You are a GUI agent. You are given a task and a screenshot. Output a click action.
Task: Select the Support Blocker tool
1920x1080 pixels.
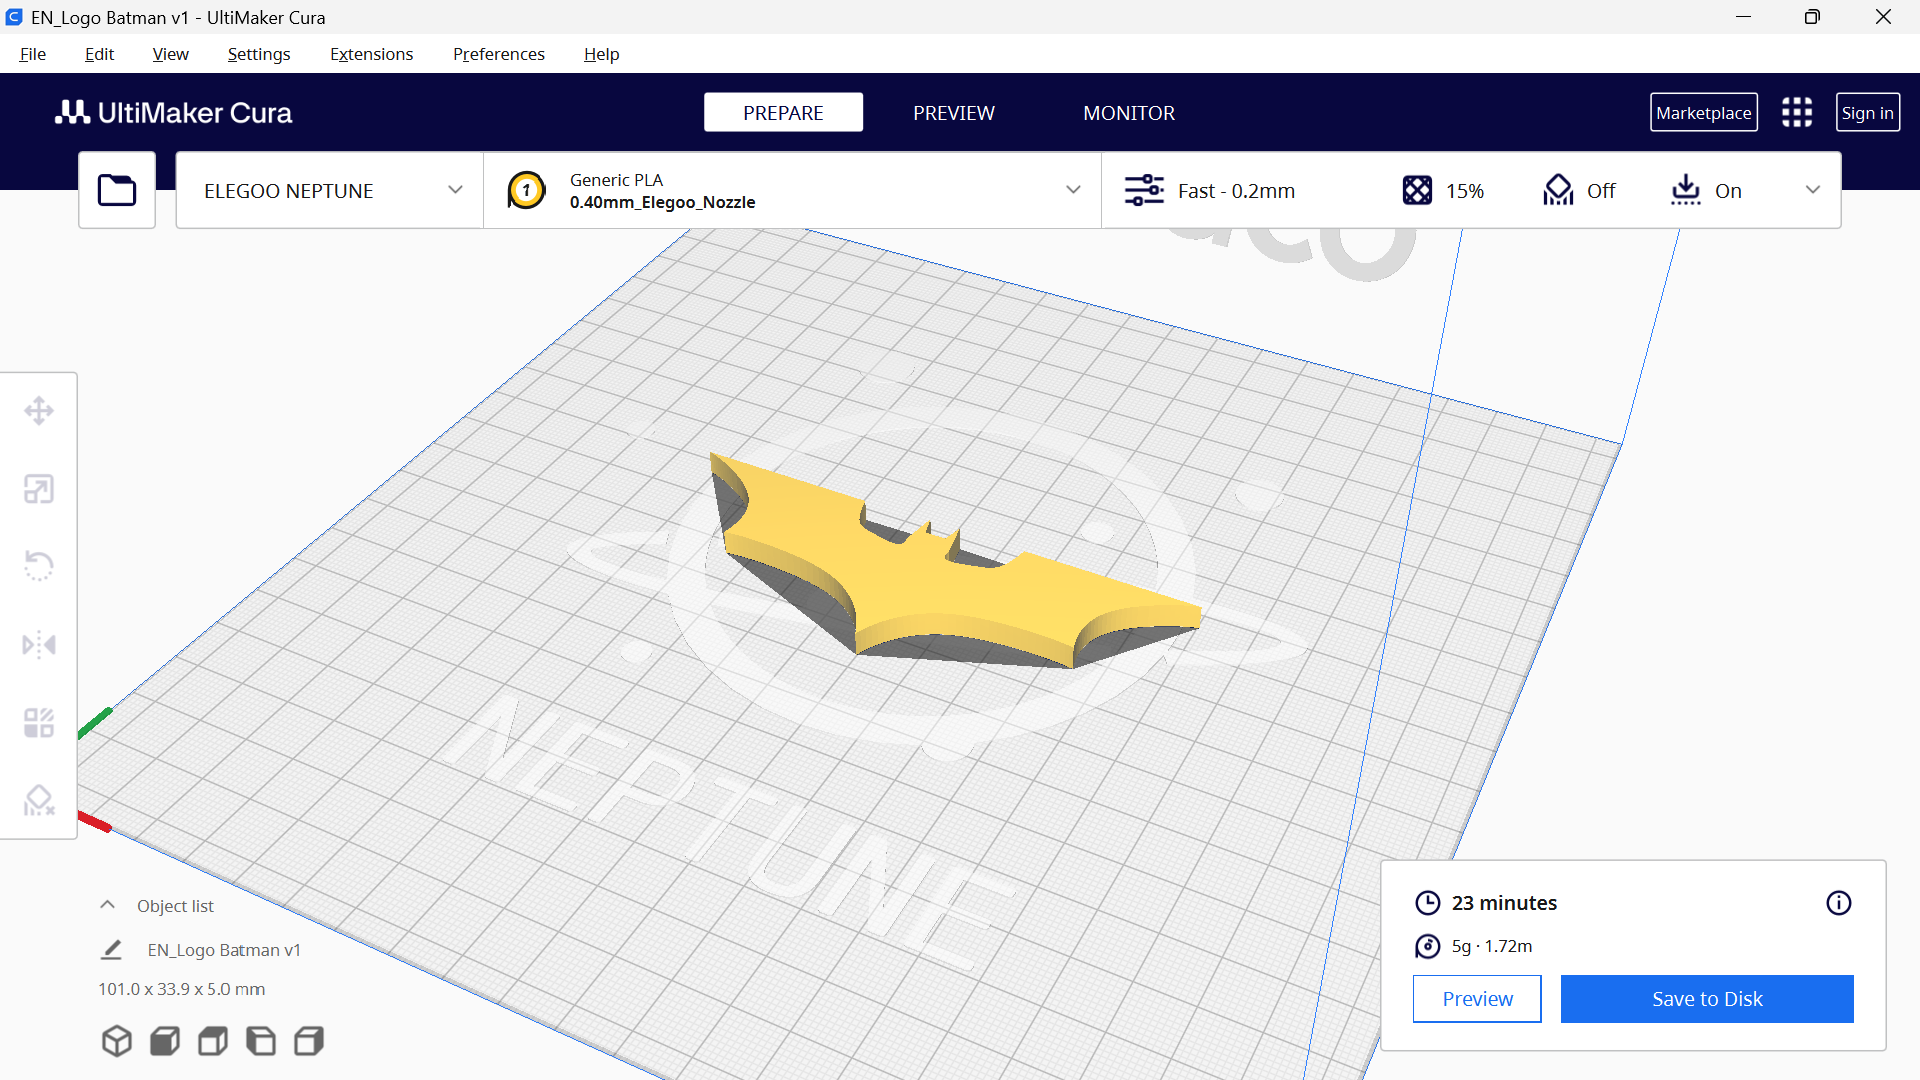click(39, 801)
